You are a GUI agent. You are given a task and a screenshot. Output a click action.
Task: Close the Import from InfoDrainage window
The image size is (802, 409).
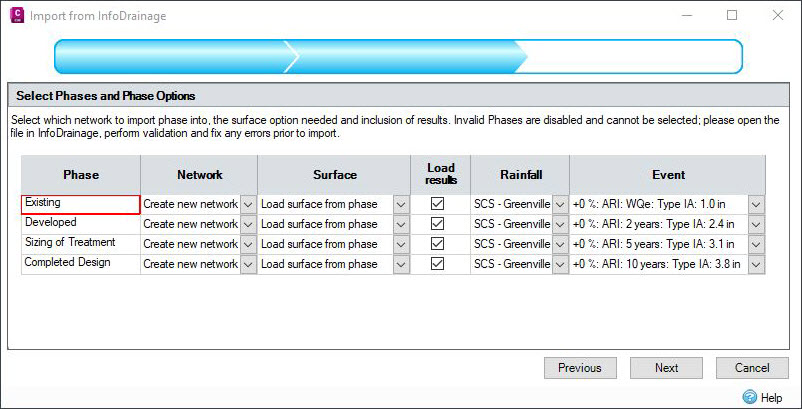tap(777, 15)
